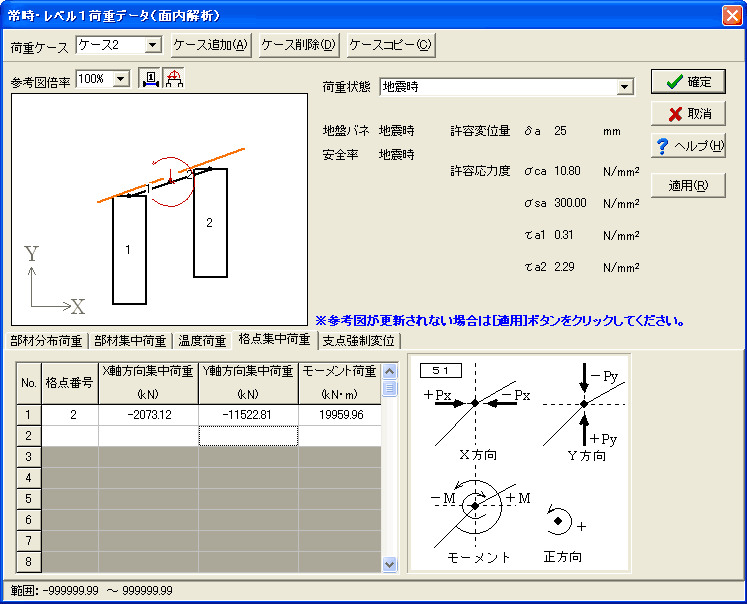Click the 範囲 status bar range text
Viewport: 747px width, 604px height.
[91, 591]
